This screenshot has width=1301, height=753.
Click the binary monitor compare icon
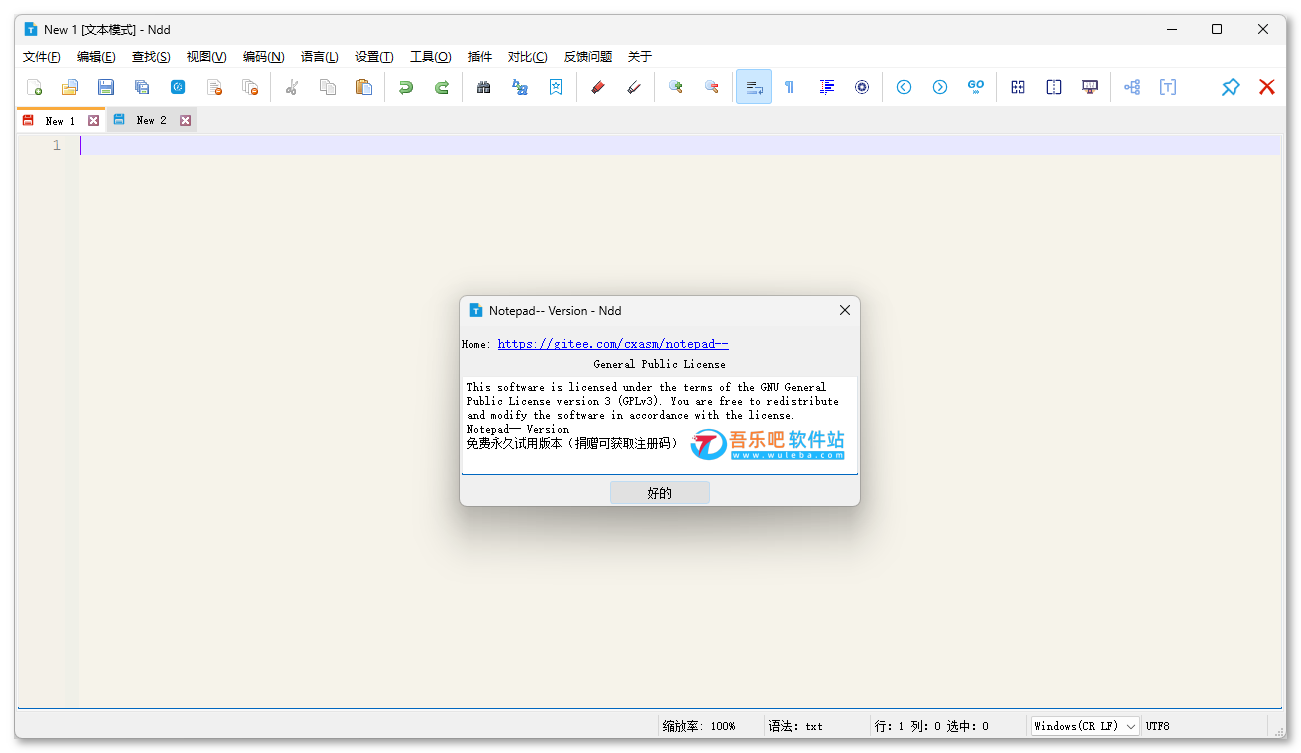tap(1090, 87)
